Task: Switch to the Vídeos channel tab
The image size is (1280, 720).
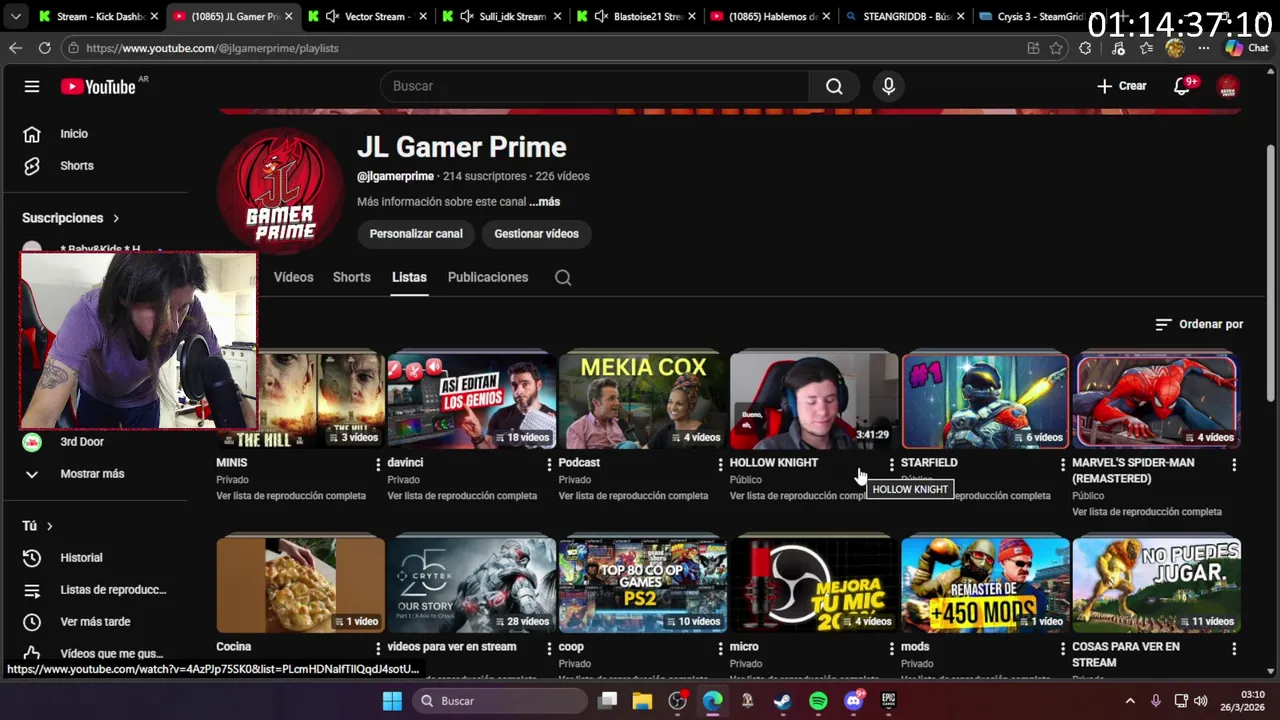Action: point(293,278)
